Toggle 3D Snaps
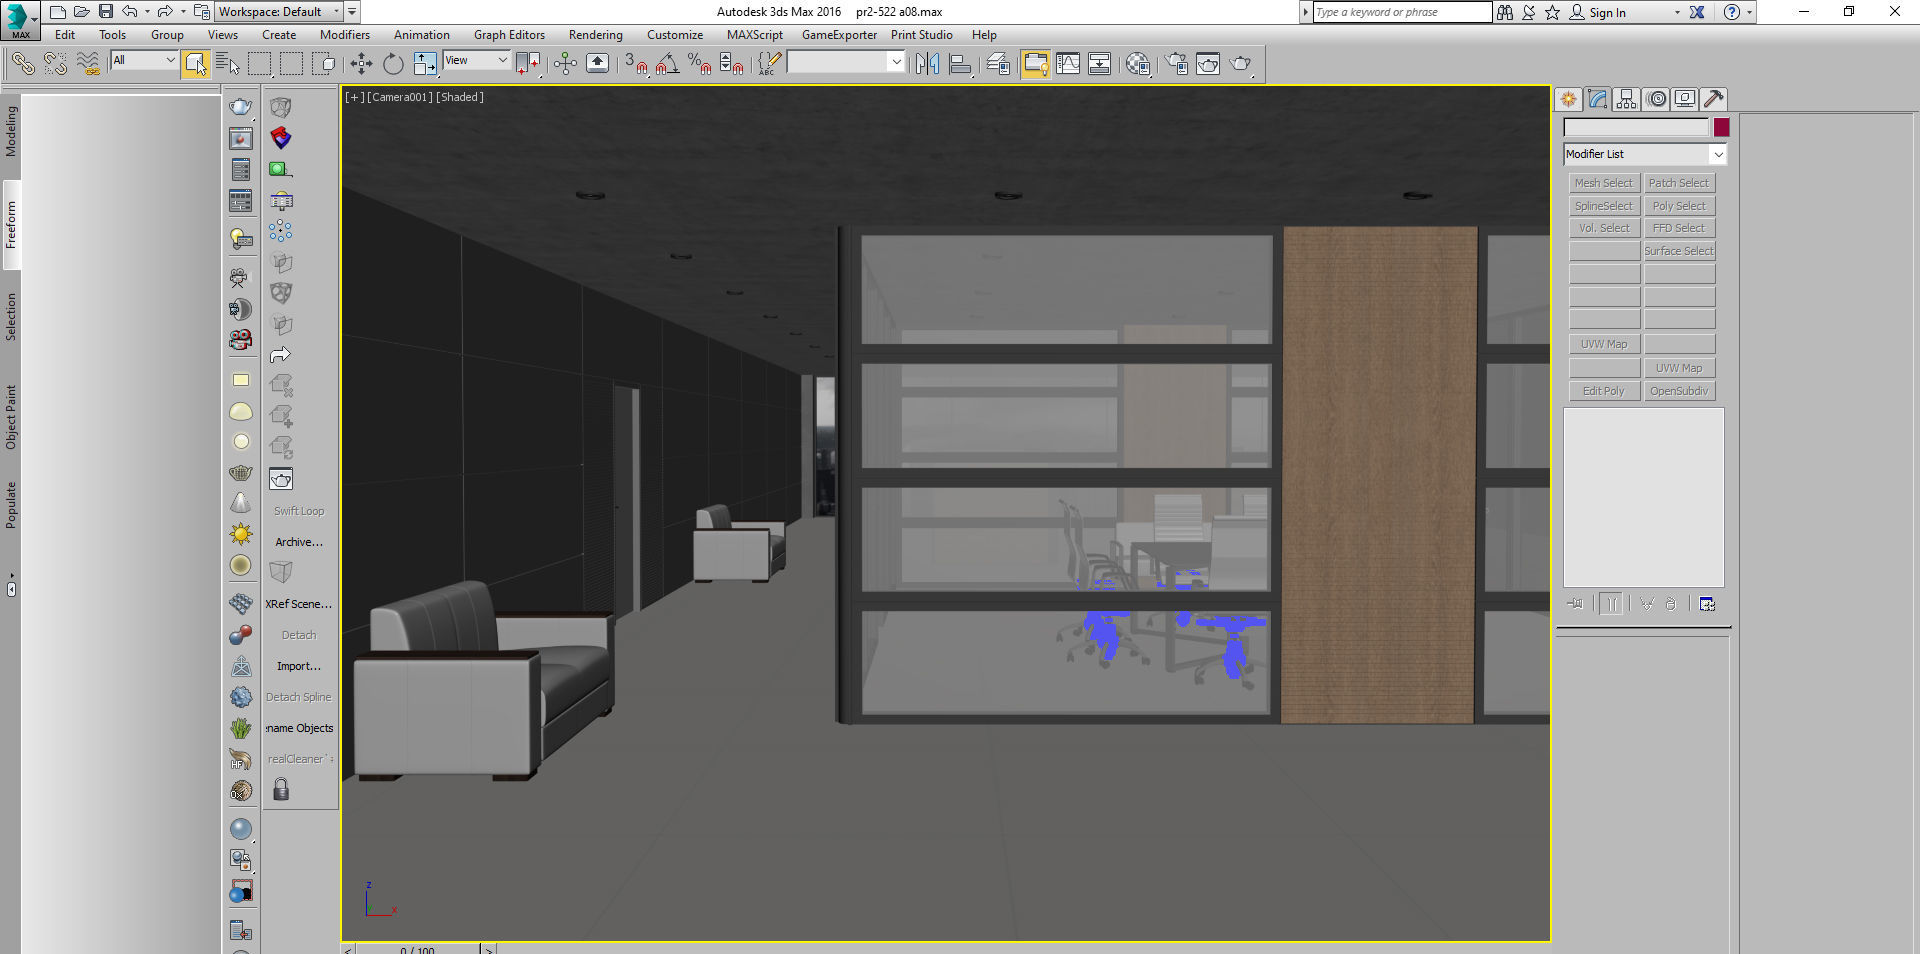 coord(636,64)
